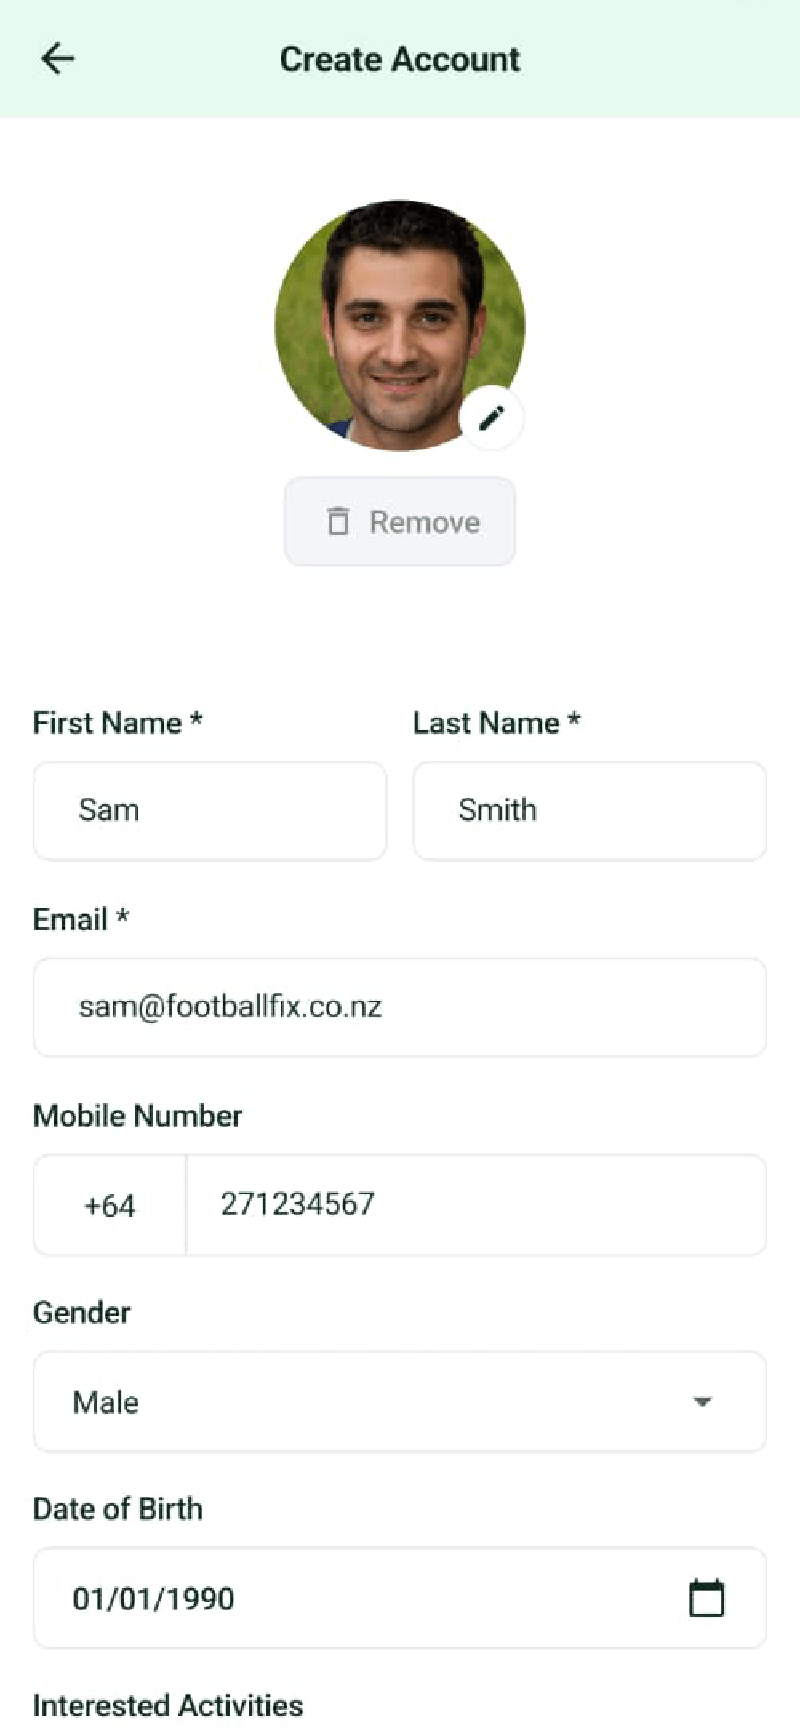Viewport: 800px width, 1728px height.
Task: Click the Email input field
Action: pyautogui.click(x=400, y=1007)
